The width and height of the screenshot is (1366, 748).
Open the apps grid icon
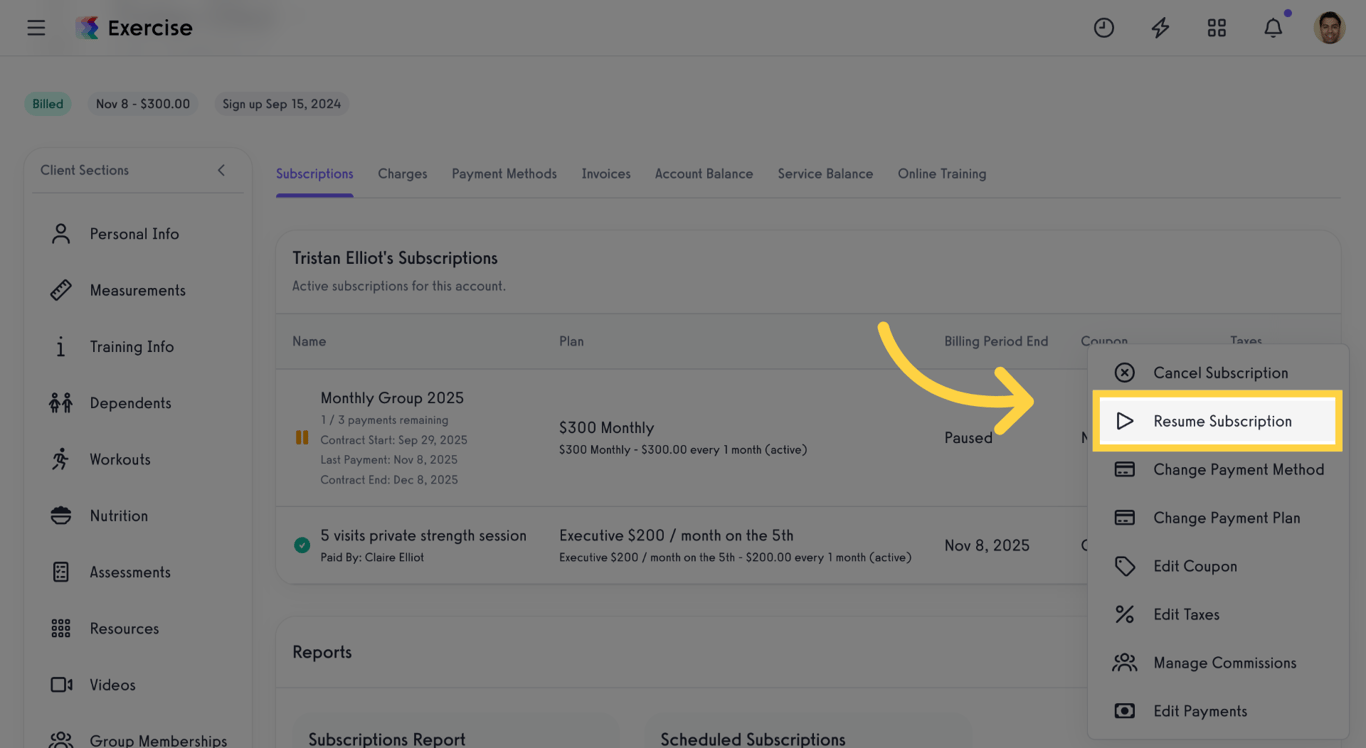[1216, 27]
